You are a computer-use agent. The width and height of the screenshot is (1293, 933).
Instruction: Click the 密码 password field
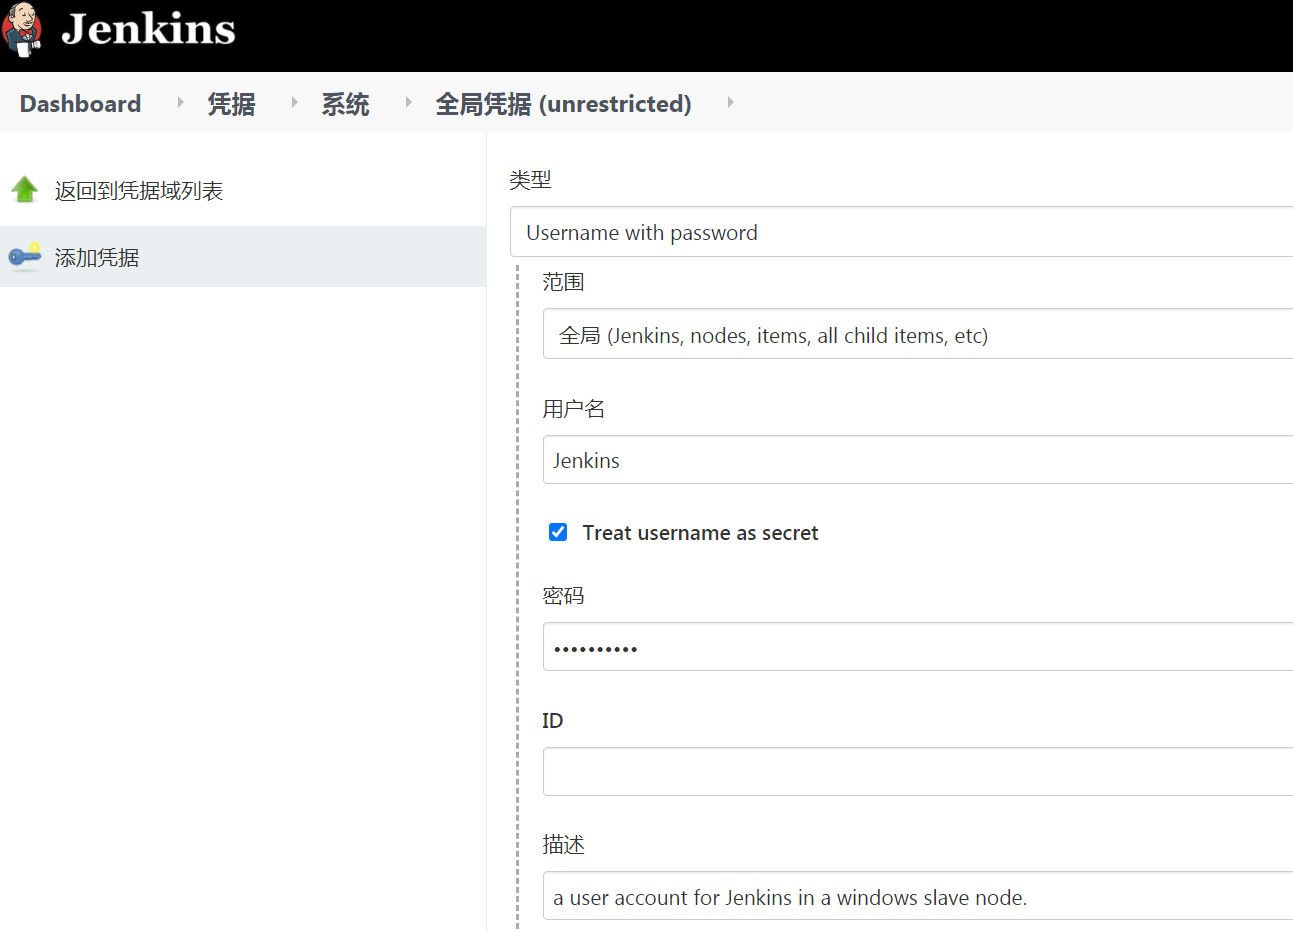918,647
